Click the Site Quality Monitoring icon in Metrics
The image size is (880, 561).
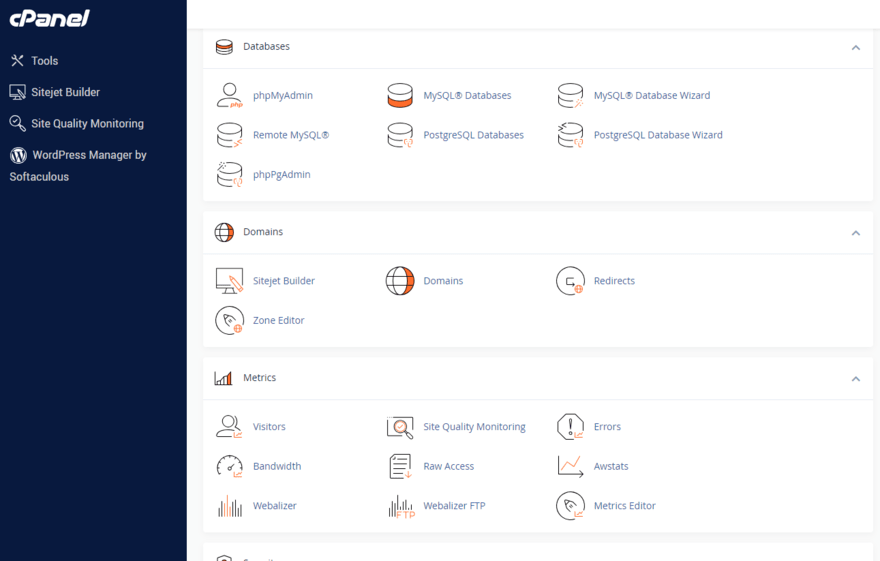pos(400,427)
